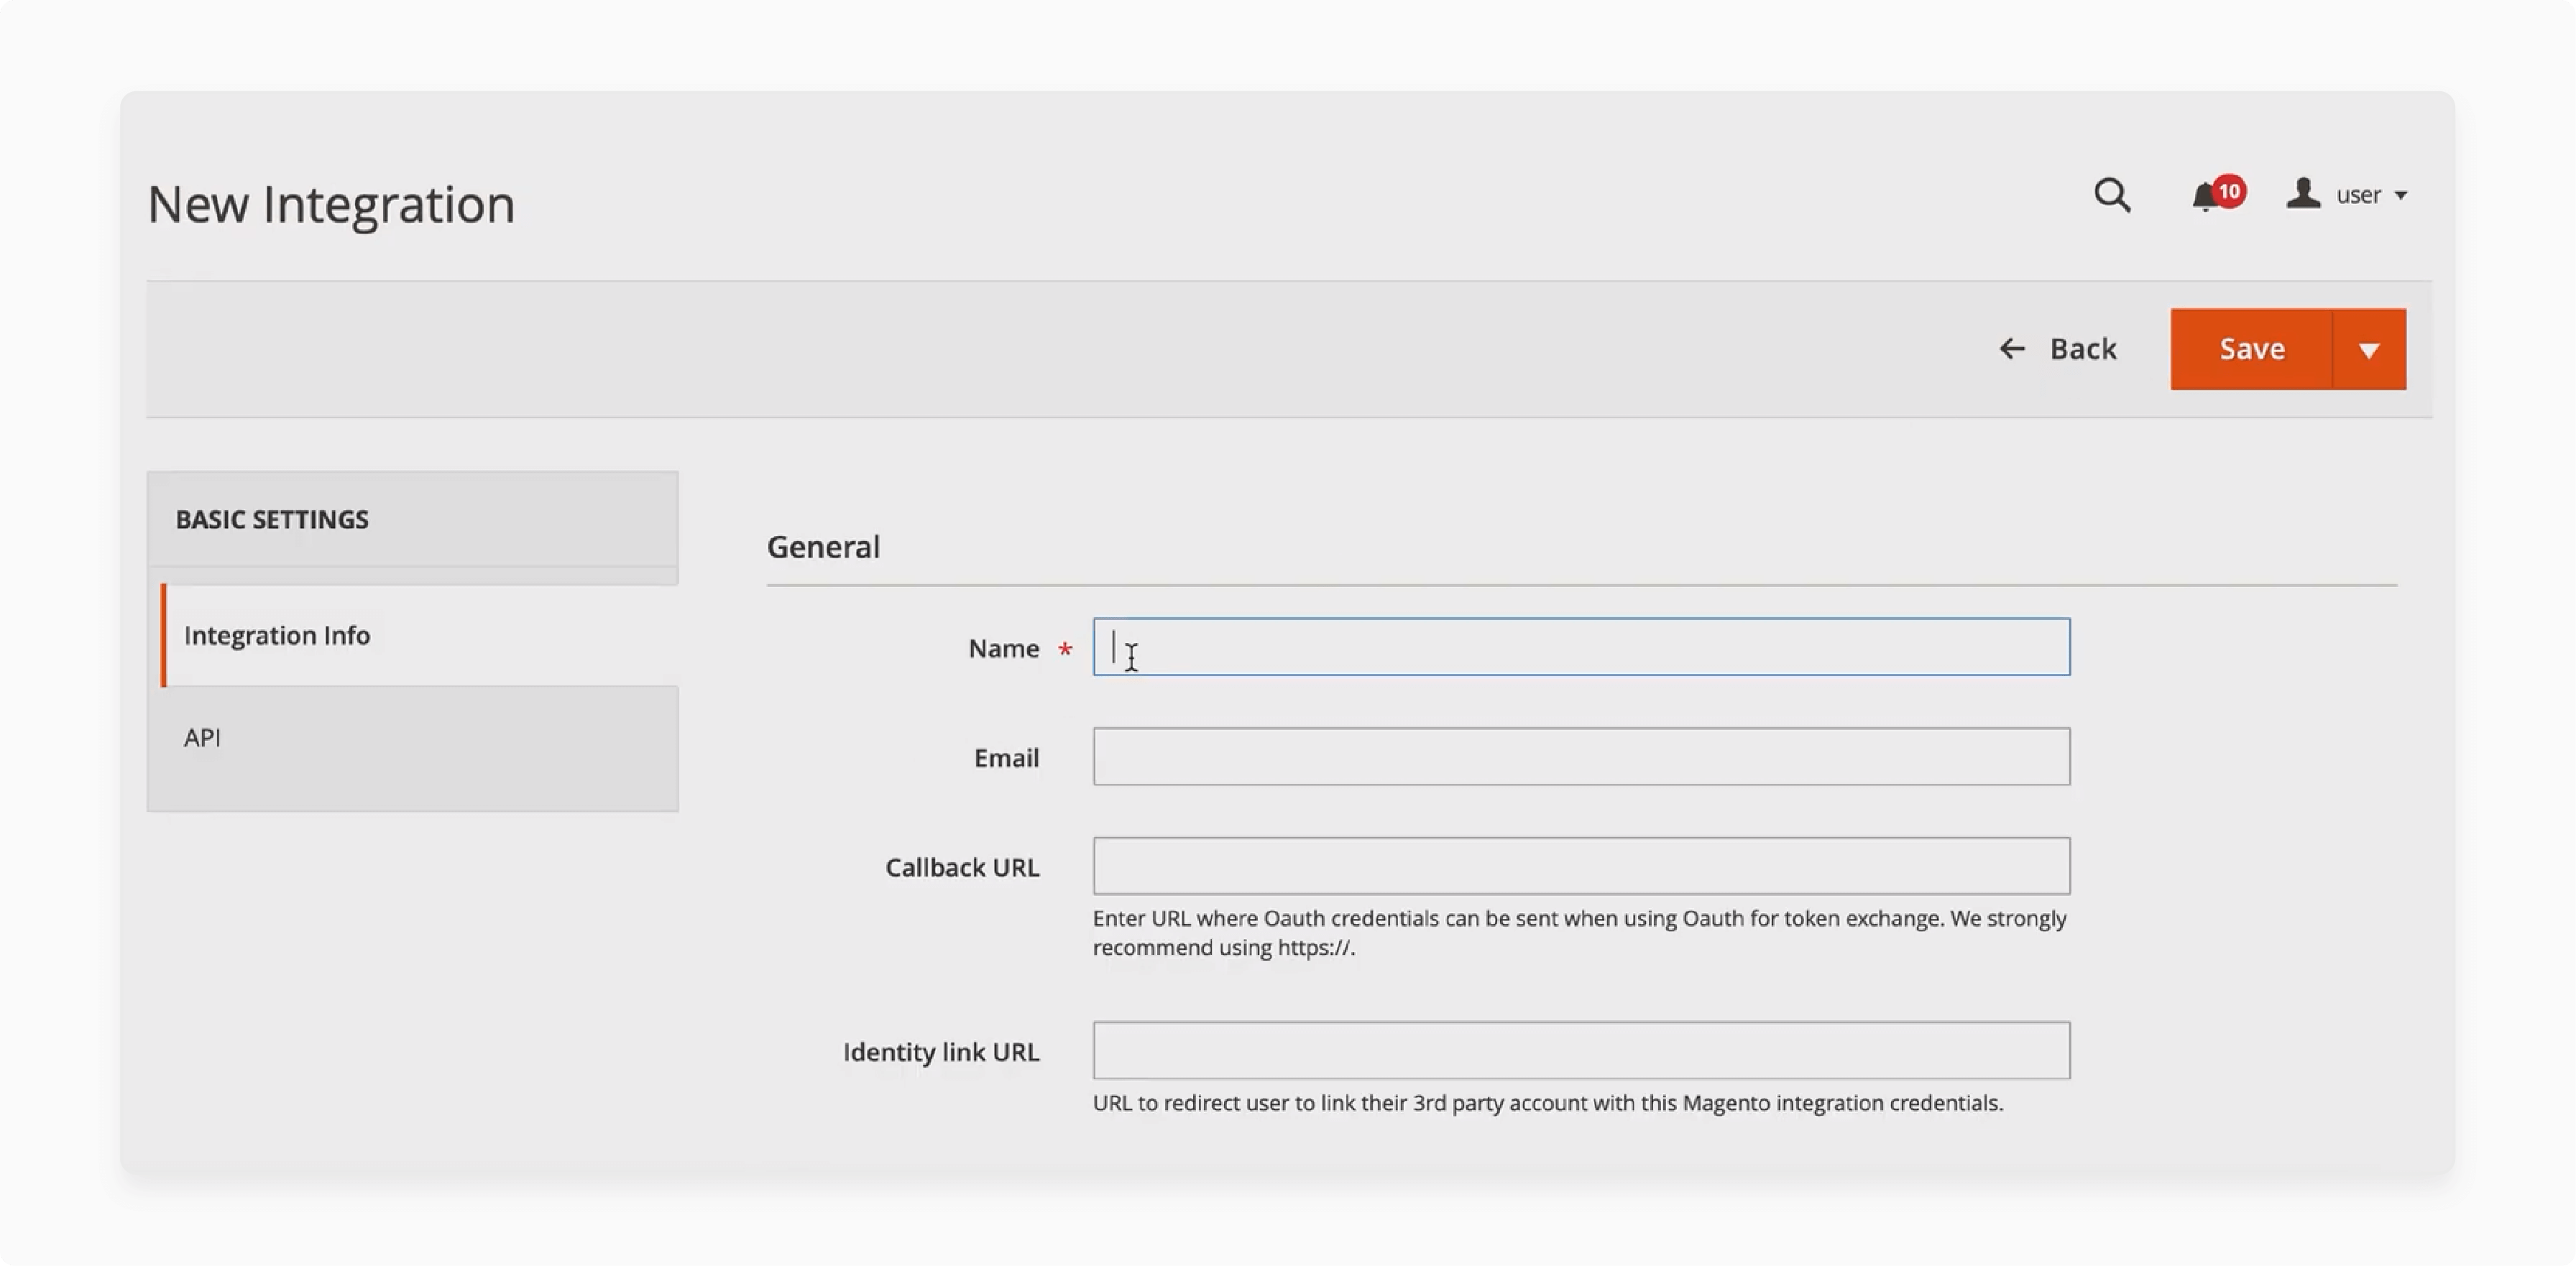The image size is (2576, 1266).
Task: Collapse the BASIC SETTINGS section header
Action: tap(413, 519)
